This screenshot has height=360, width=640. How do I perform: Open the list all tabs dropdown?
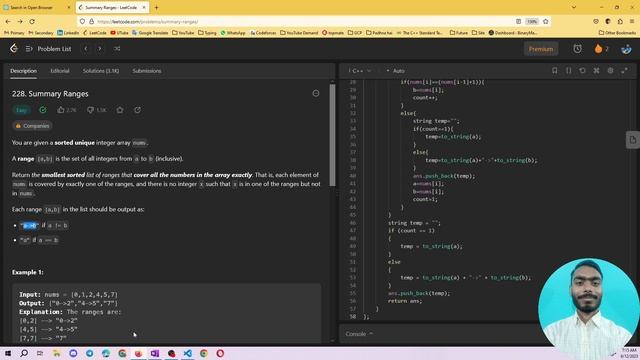[574, 7]
